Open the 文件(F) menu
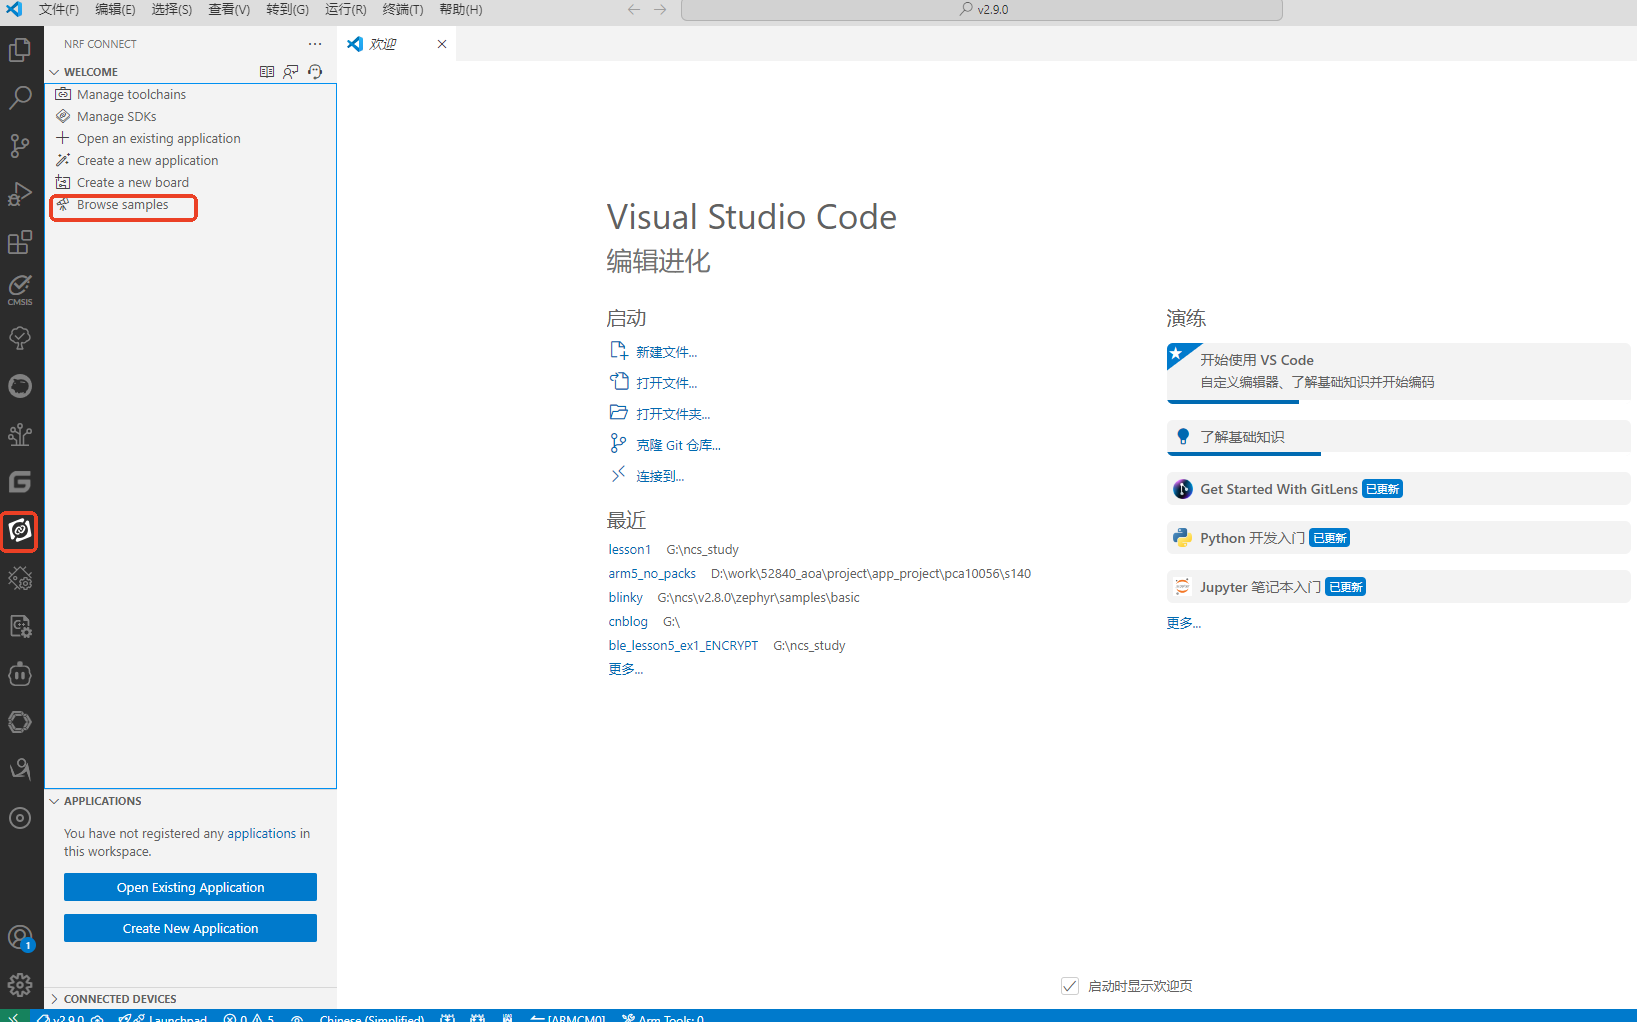This screenshot has height=1022, width=1637. pos(59,9)
